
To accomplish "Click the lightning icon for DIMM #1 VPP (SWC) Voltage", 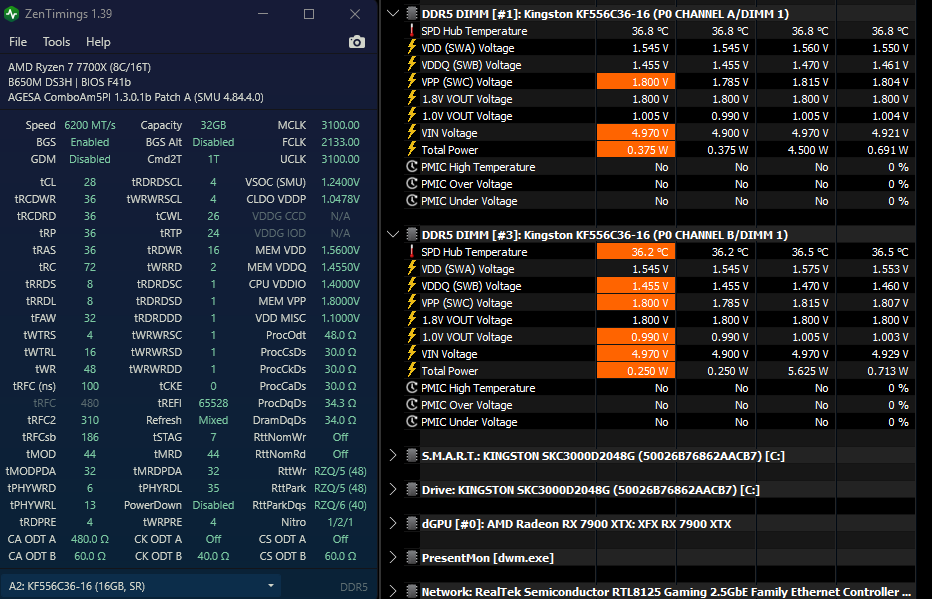I will (x=411, y=81).
